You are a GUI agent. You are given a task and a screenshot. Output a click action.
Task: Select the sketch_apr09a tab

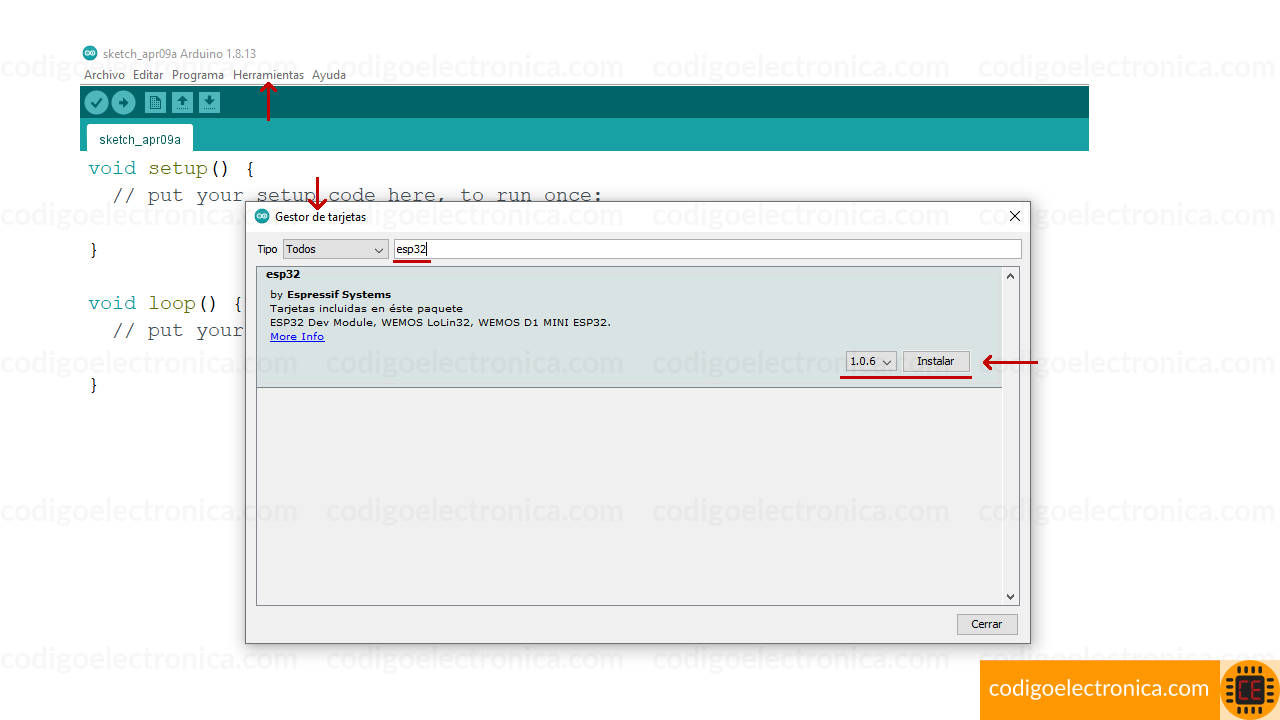pyautogui.click(x=140, y=139)
